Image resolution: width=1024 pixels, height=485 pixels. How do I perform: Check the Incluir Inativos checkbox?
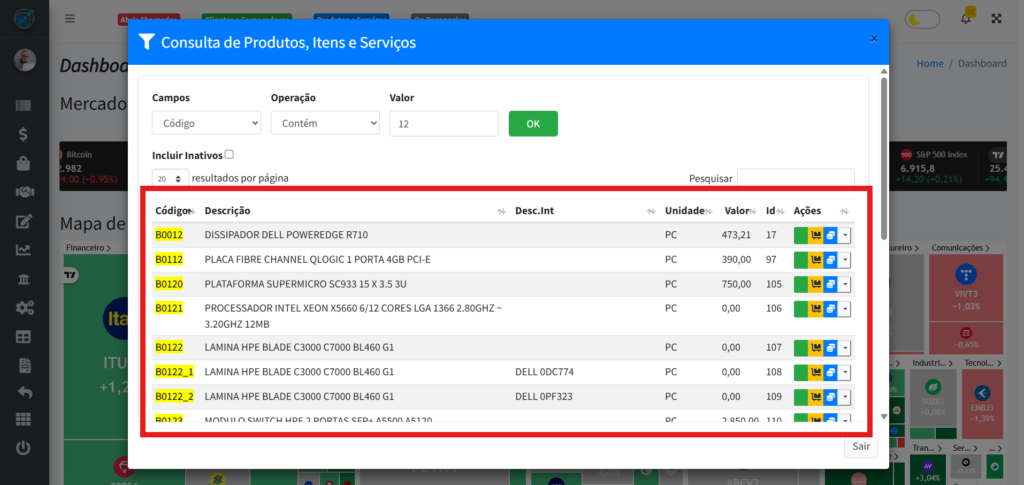pyautogui.click(x=229, y=155)
